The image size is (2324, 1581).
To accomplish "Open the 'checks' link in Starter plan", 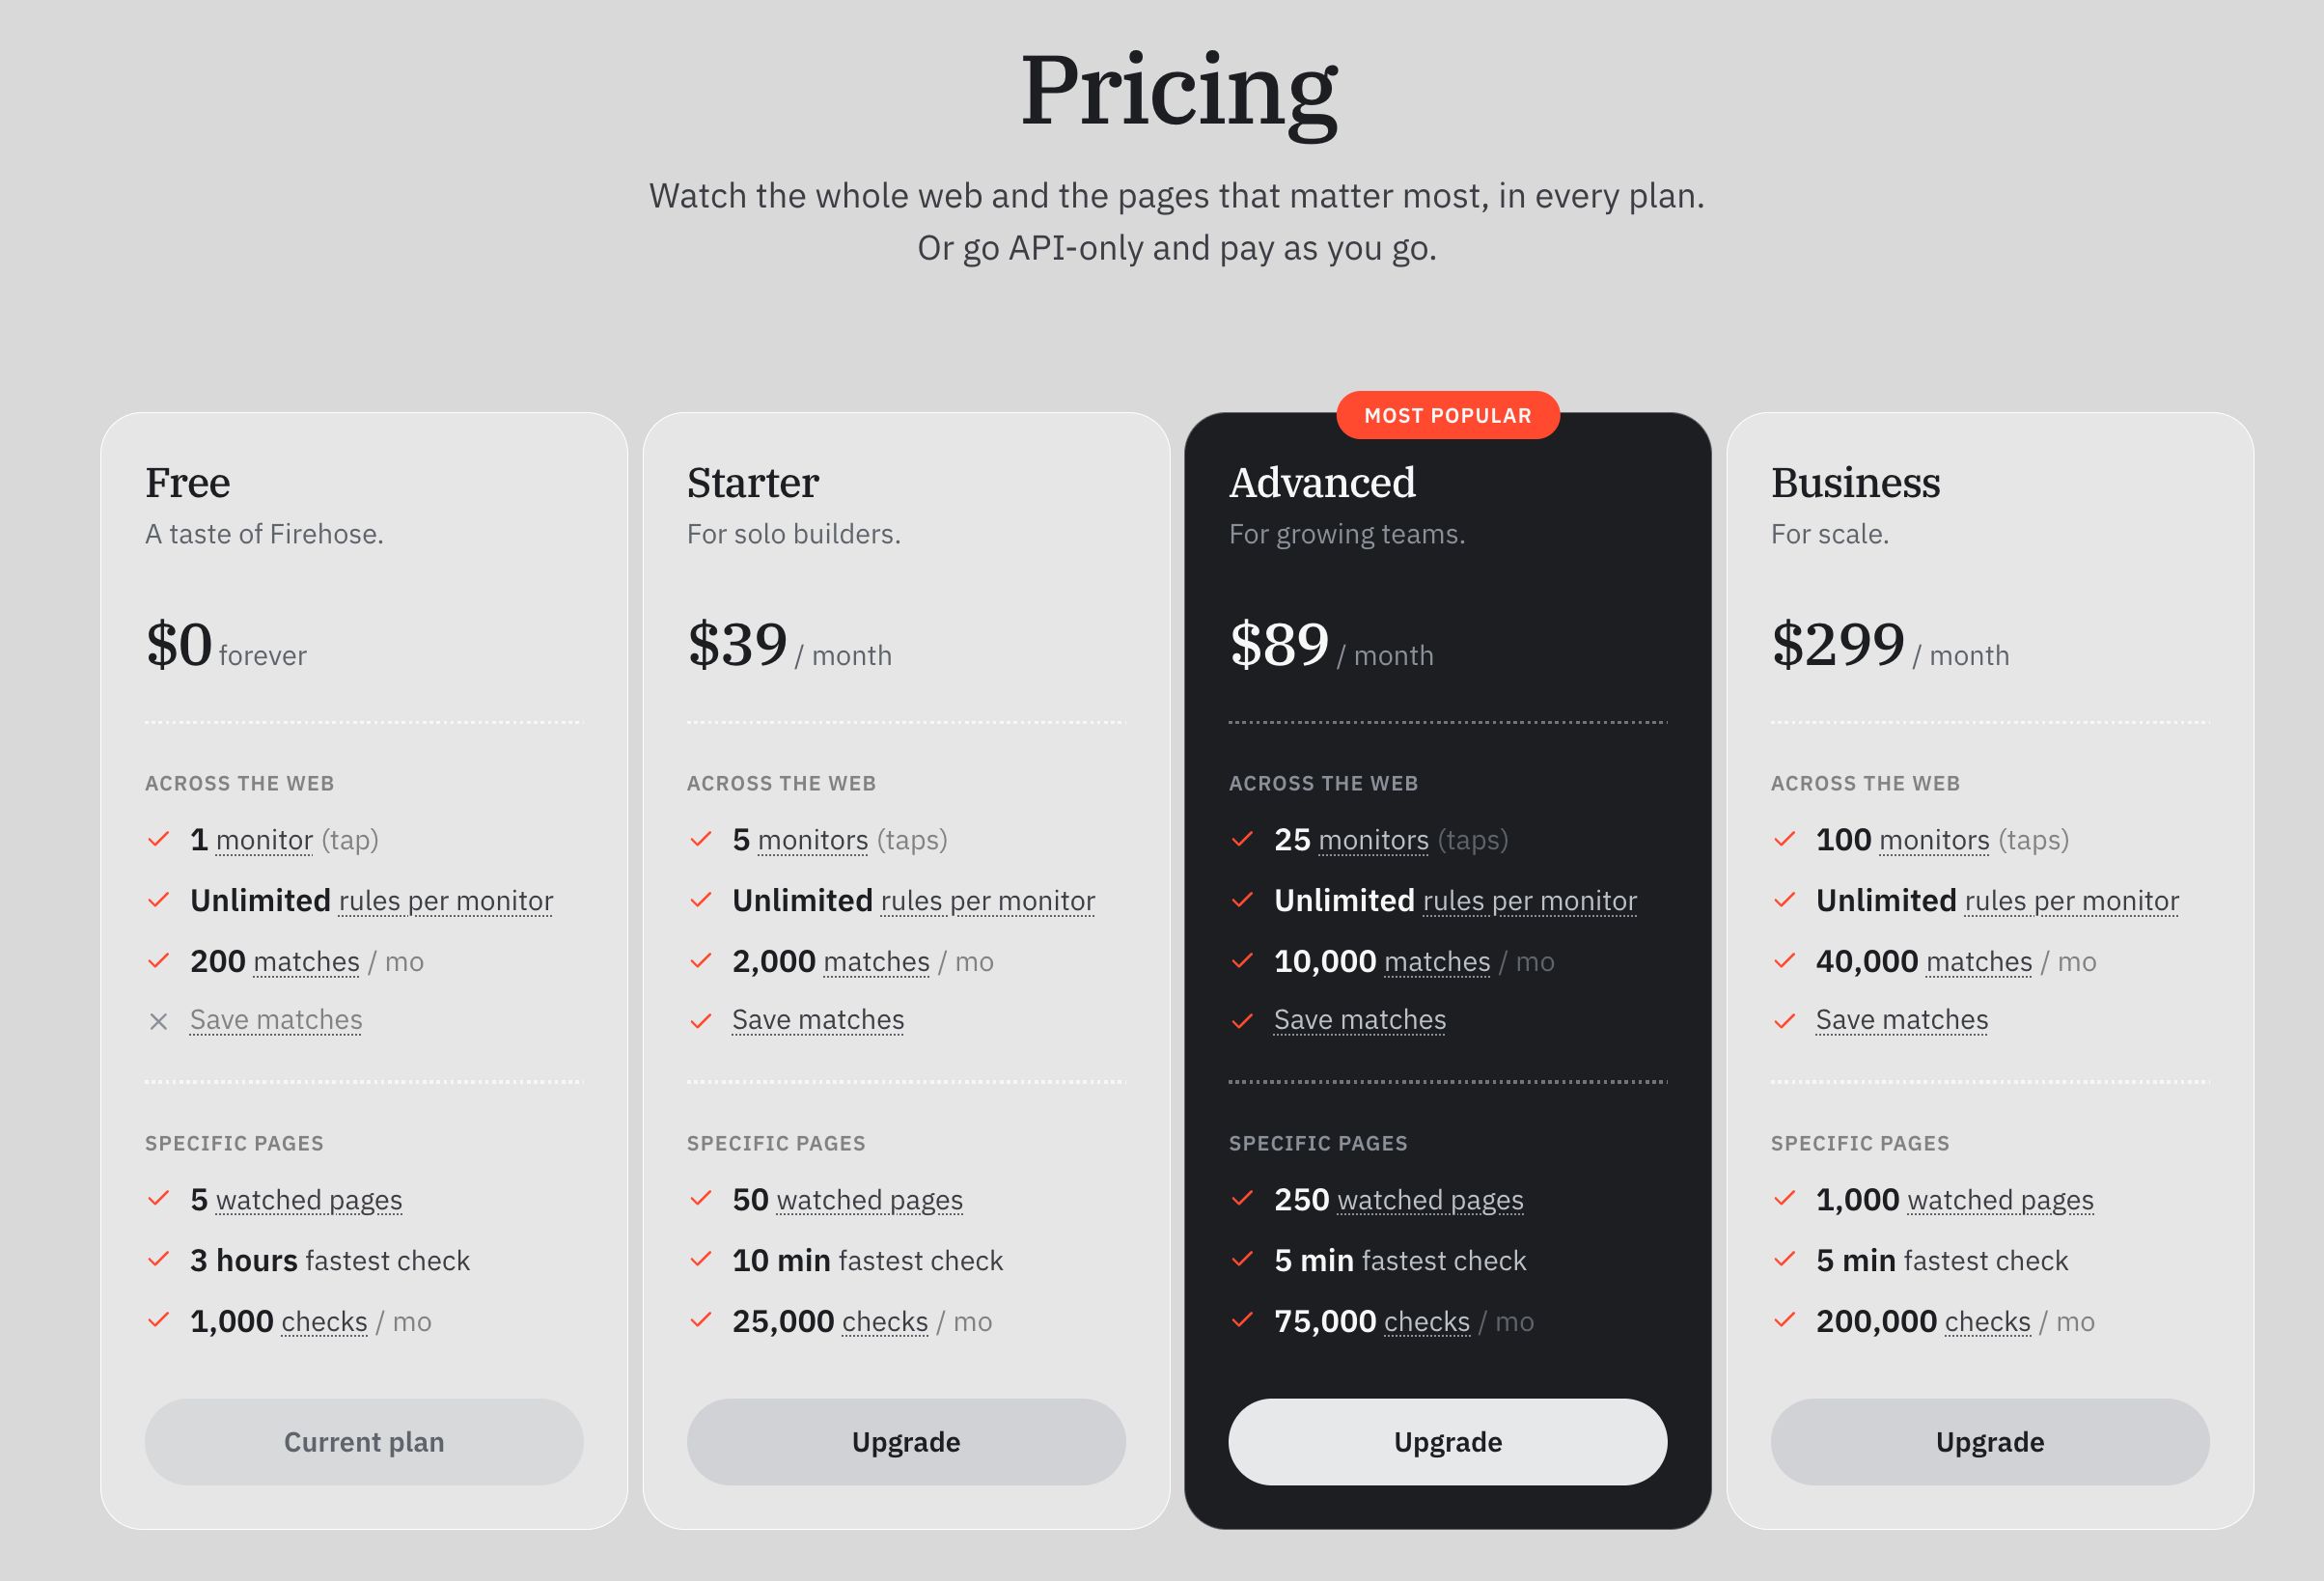I will pos(885,1322).
